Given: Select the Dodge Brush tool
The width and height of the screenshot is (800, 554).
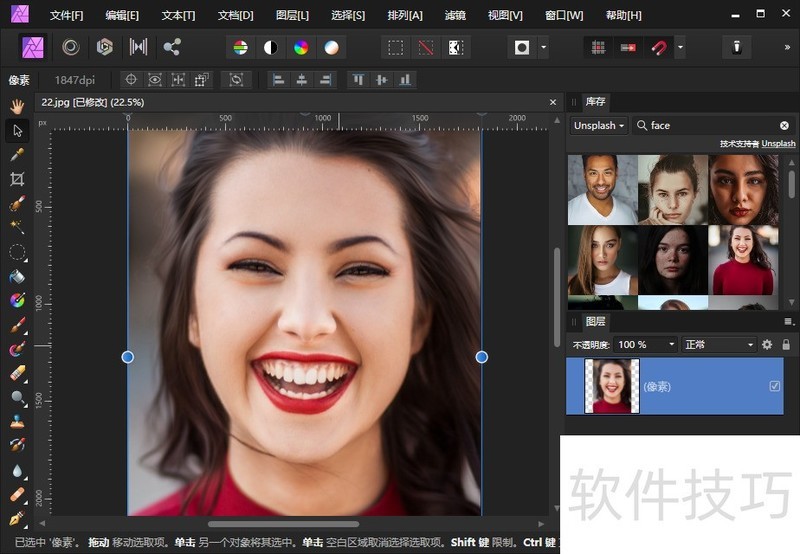Looking at the screenshot, I should click(17, 397).
